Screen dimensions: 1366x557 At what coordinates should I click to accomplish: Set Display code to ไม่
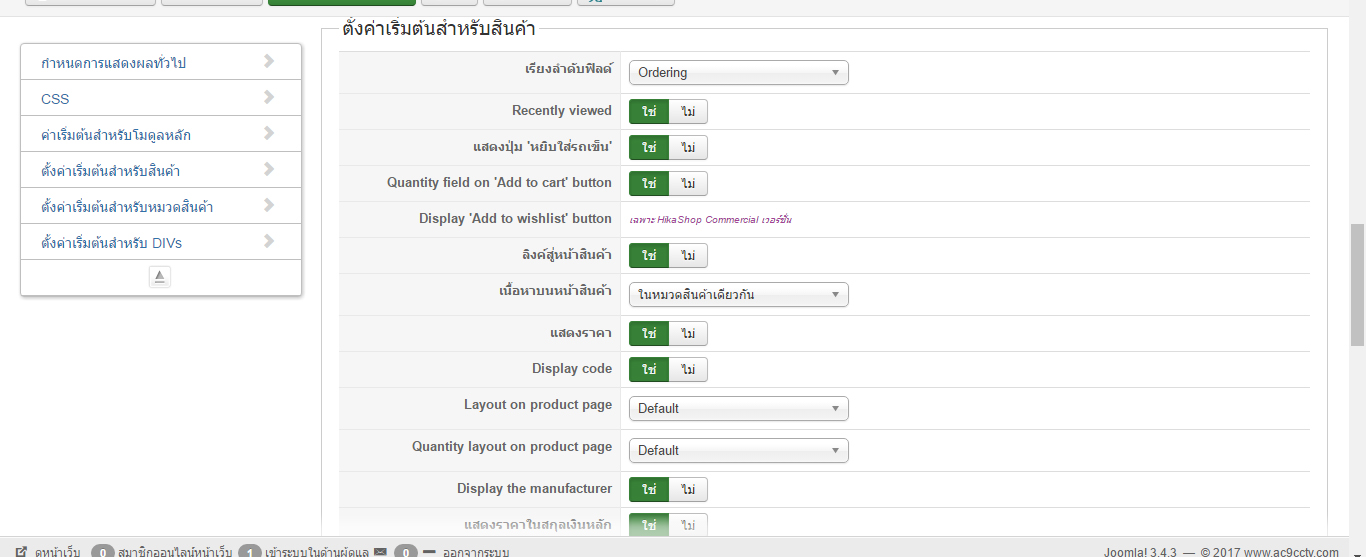click(688, 369)
